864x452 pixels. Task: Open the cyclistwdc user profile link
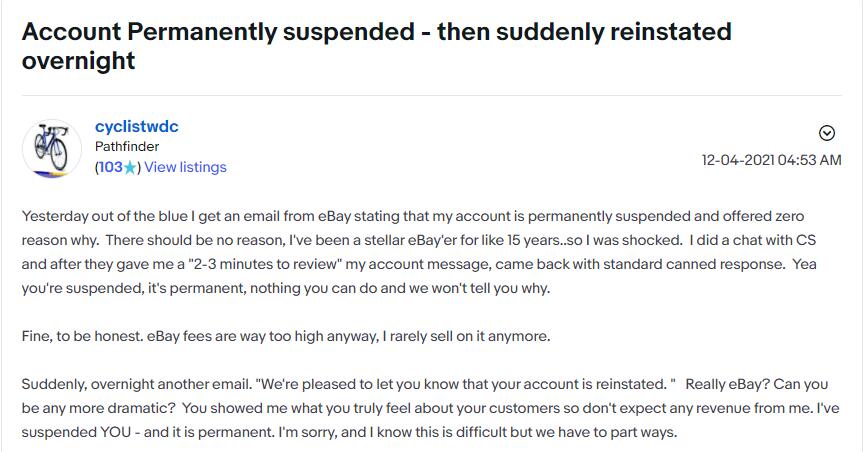[x=137, y=126]
